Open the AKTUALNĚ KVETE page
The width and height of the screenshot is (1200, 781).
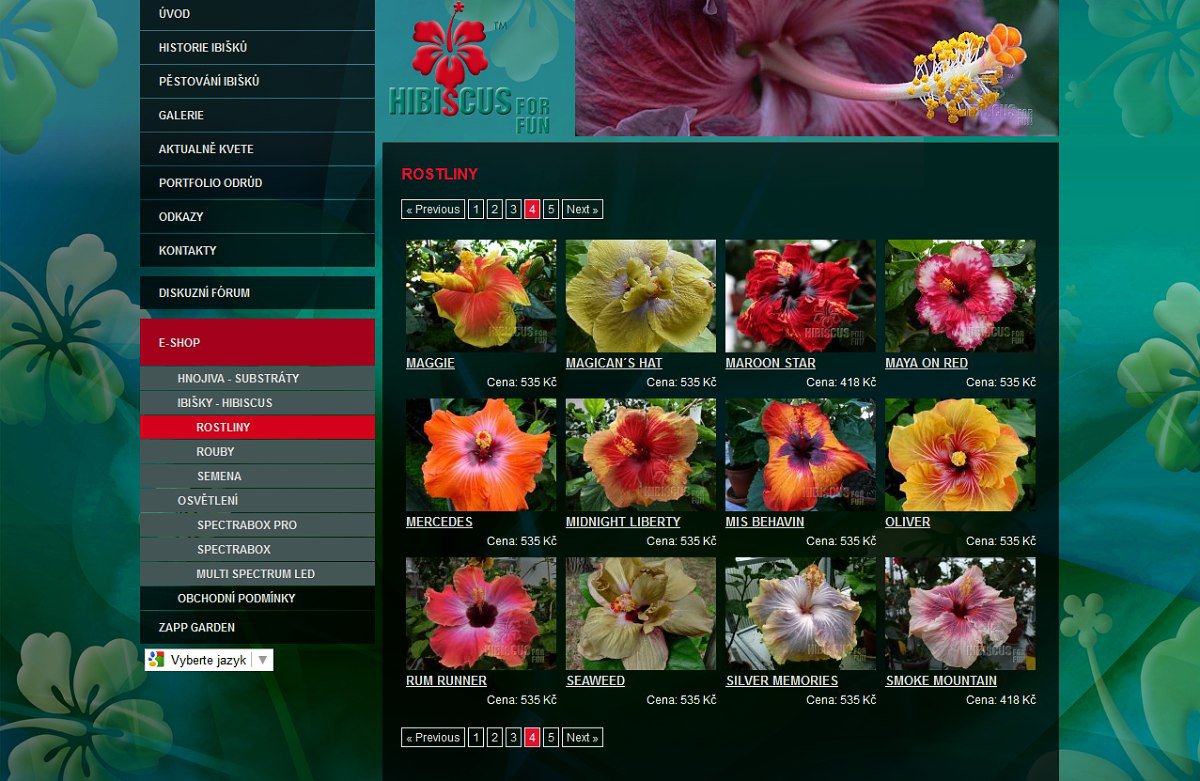[258, 149]
